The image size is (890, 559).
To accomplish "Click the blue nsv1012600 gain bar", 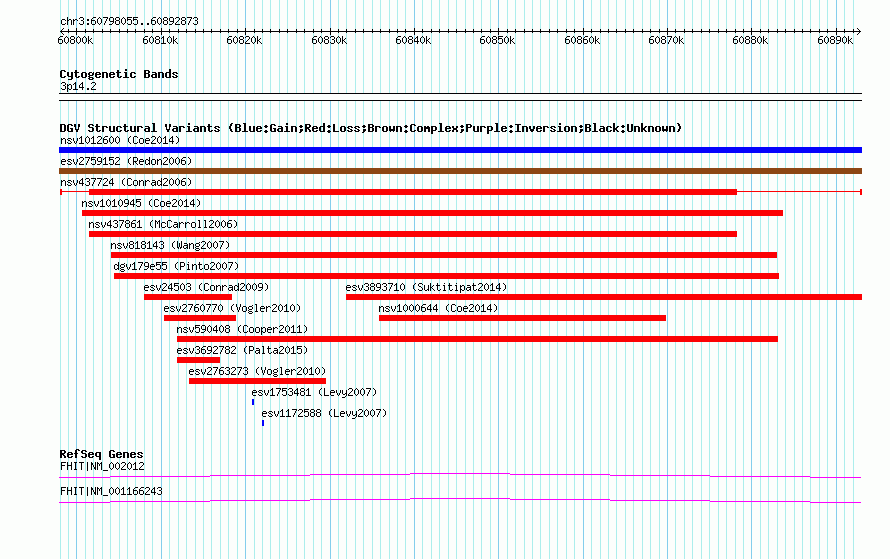I will click(460, 150).
